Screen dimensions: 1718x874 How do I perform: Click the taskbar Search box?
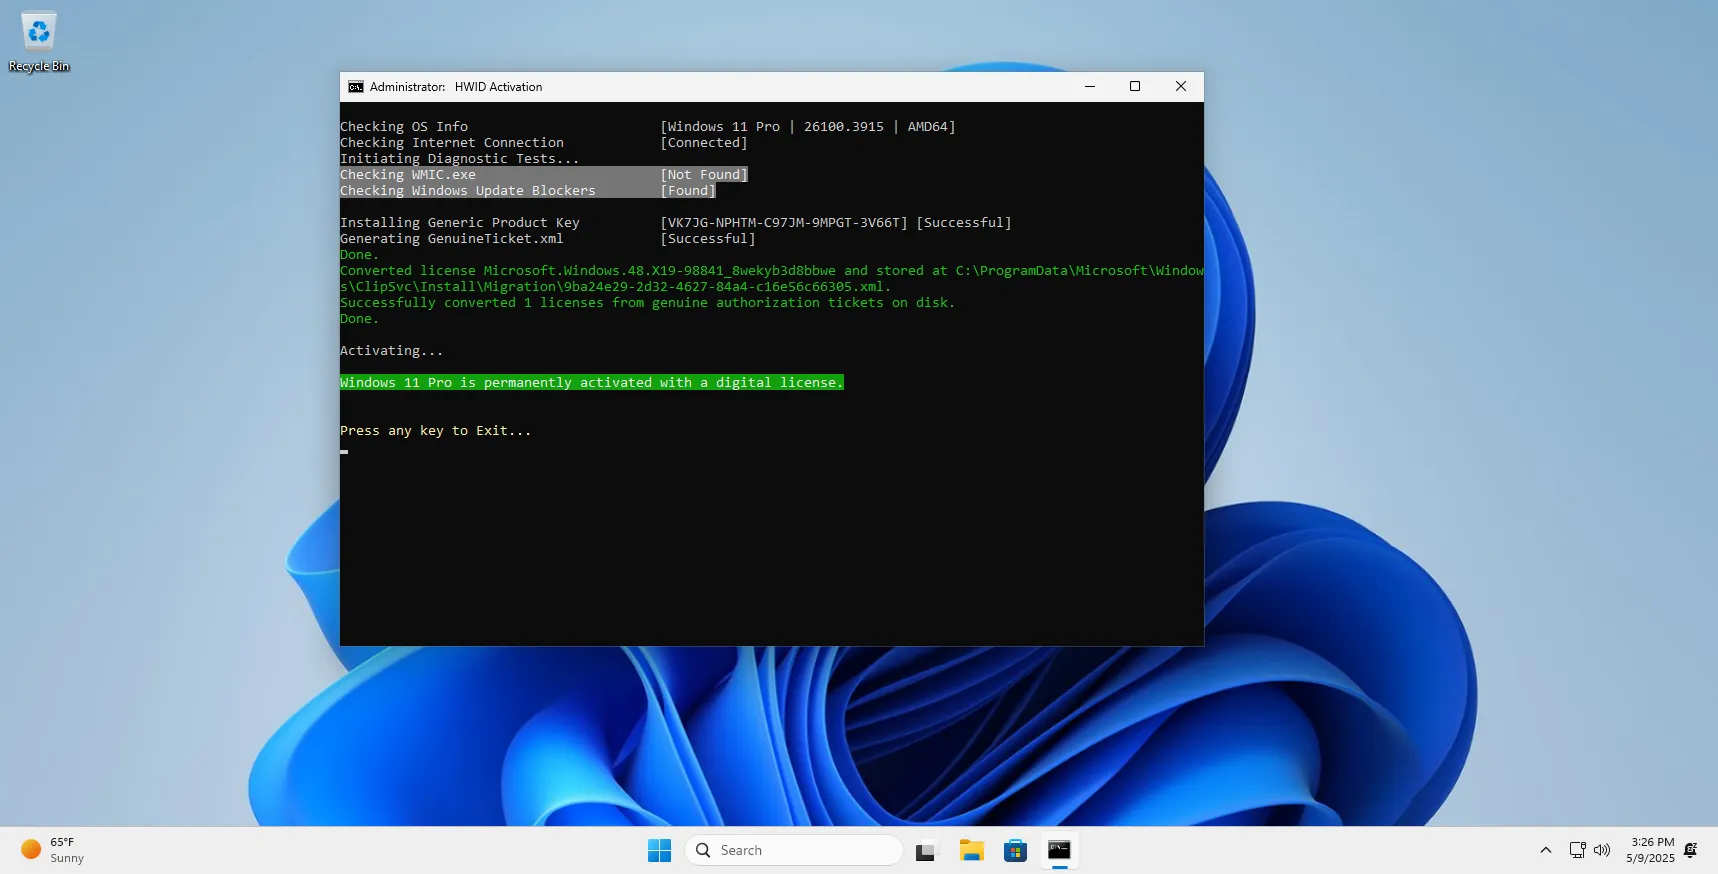click(x=793, y=850)
